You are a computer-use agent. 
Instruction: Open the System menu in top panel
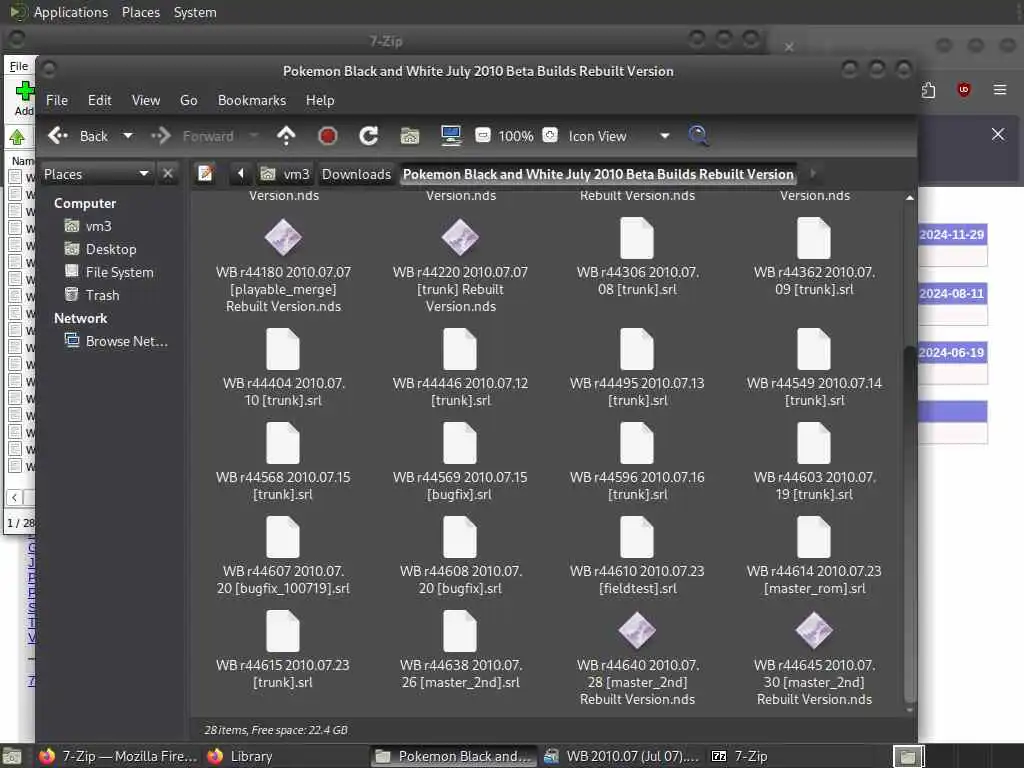(195, 12)
